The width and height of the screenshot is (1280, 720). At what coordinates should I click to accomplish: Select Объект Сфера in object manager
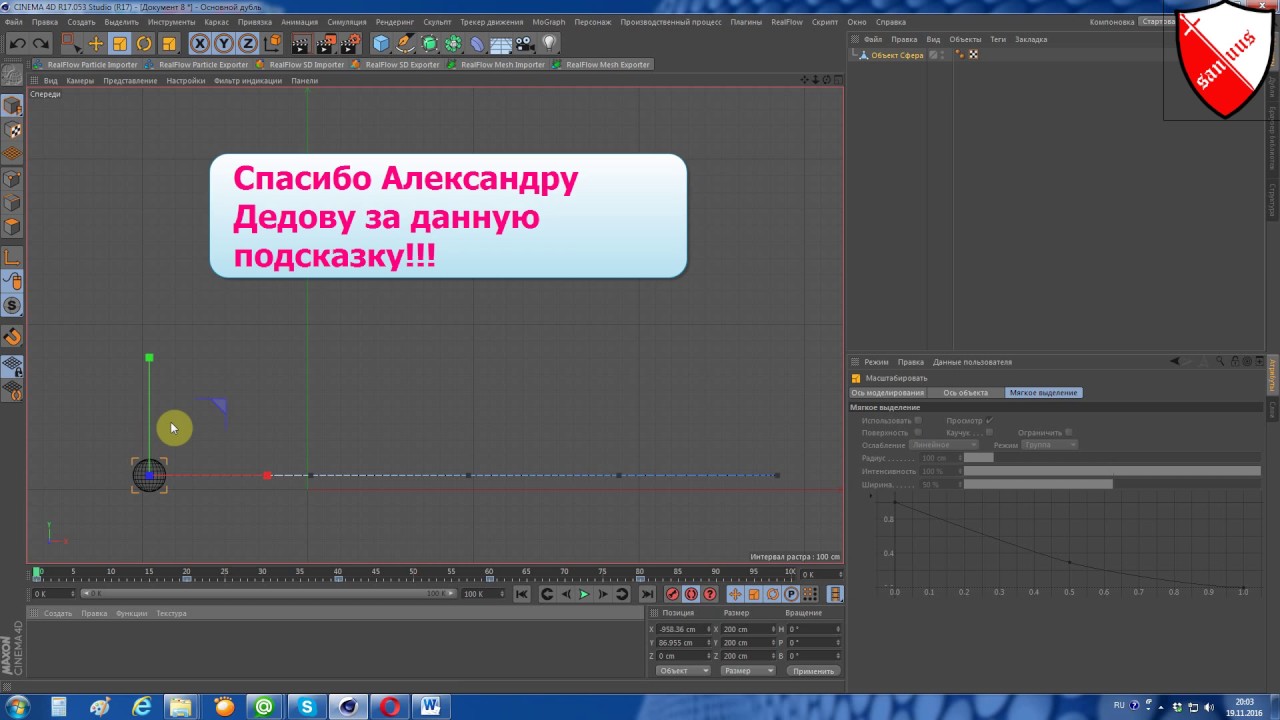click(x=897, y=55)
